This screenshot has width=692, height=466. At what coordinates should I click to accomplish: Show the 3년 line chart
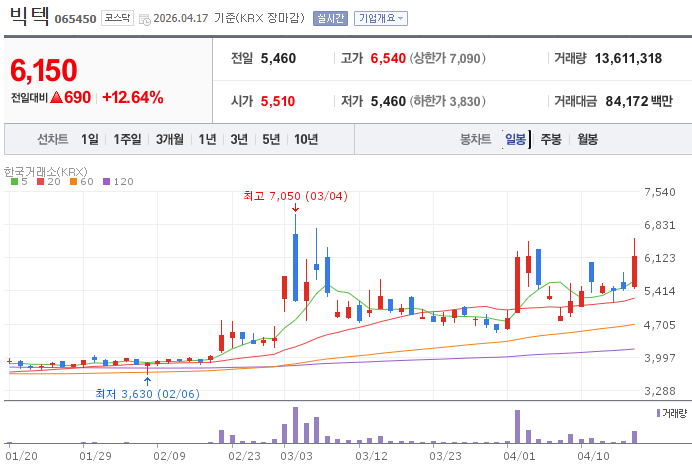click(239, 139)
